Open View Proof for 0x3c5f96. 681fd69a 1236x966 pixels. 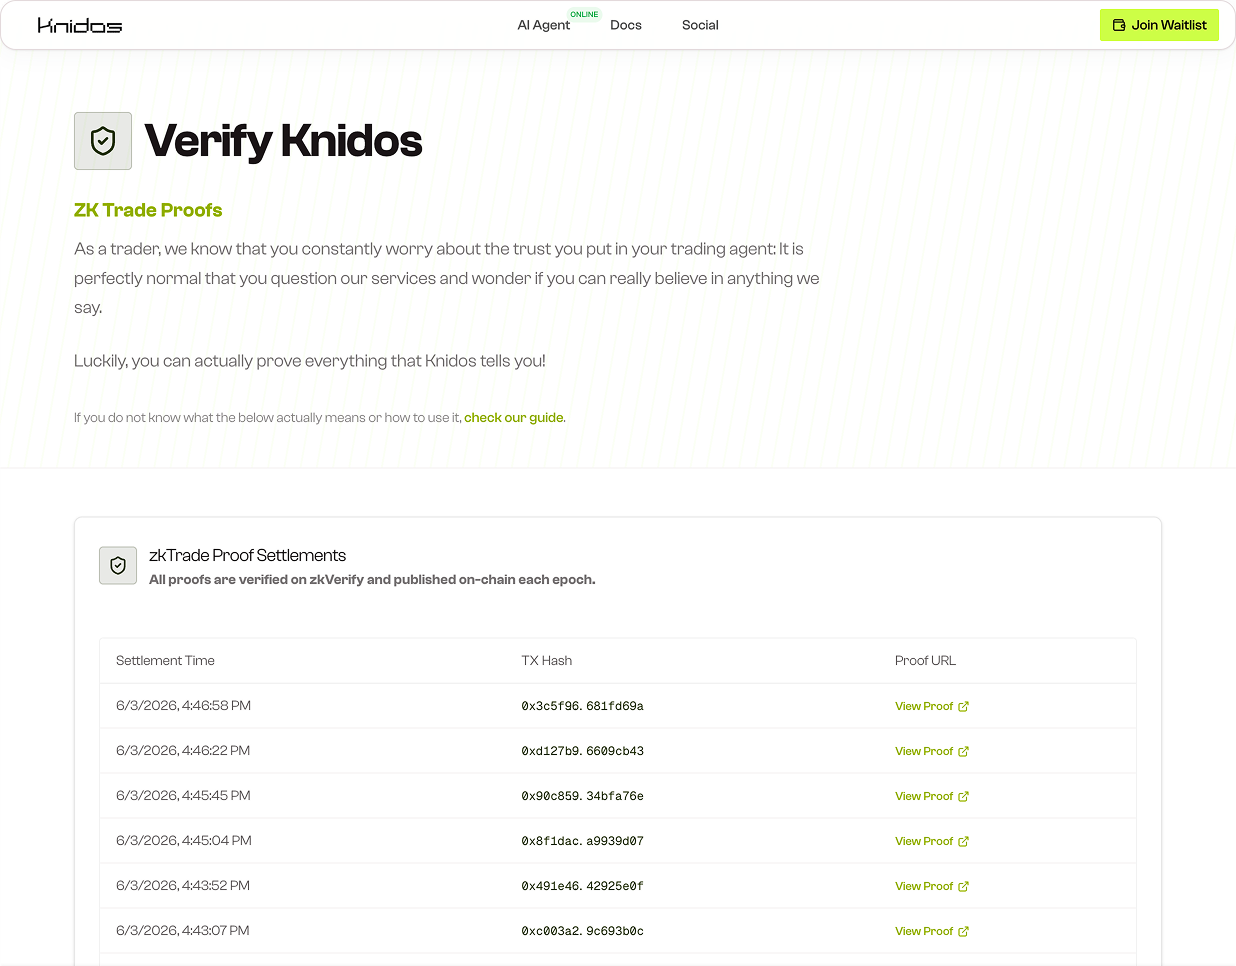point(931,706)
